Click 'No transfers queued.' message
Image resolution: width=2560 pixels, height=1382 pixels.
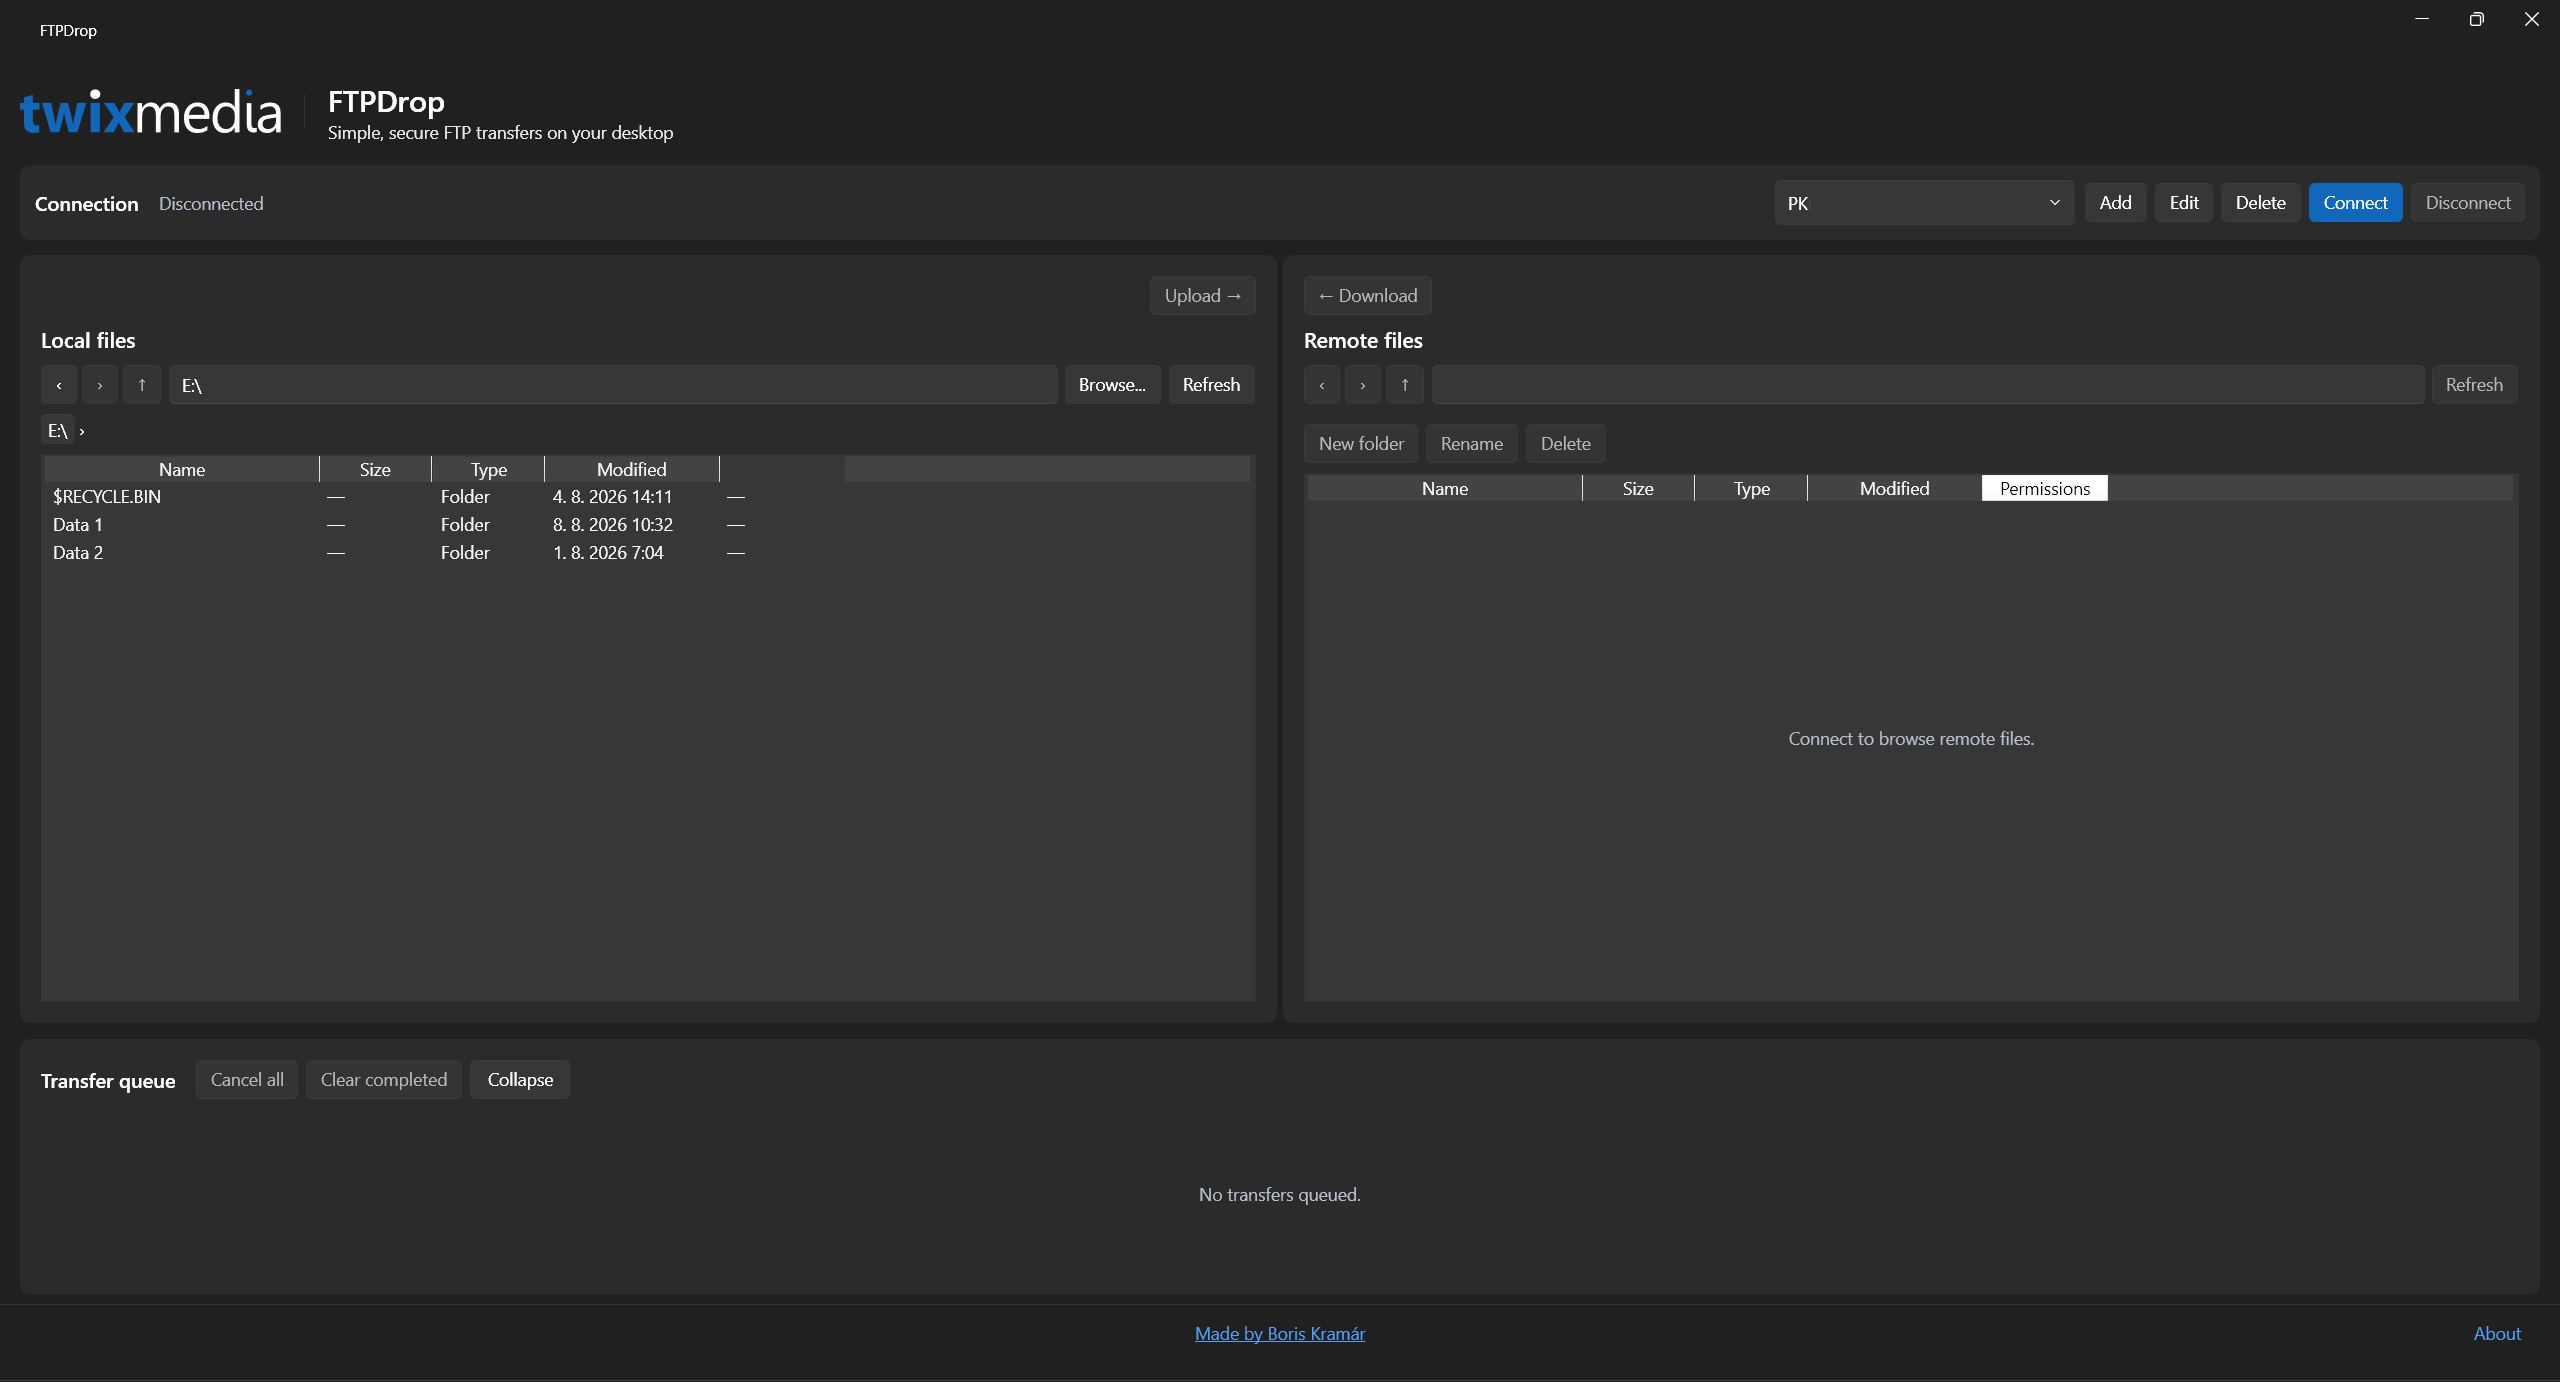point(1279,1195)
